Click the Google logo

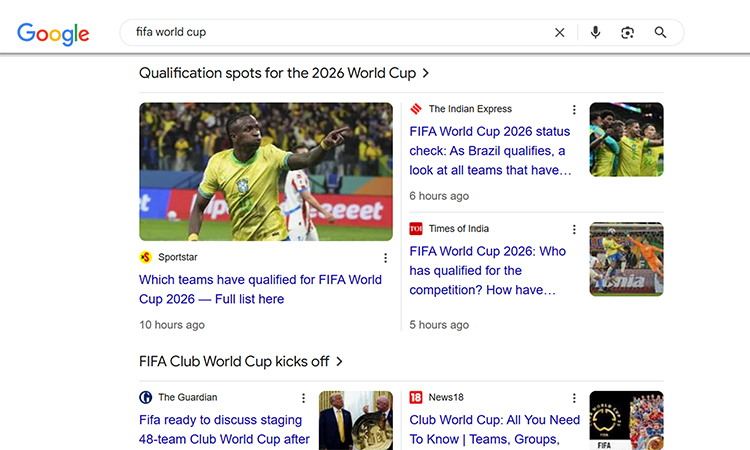click(x=53, y=34)
